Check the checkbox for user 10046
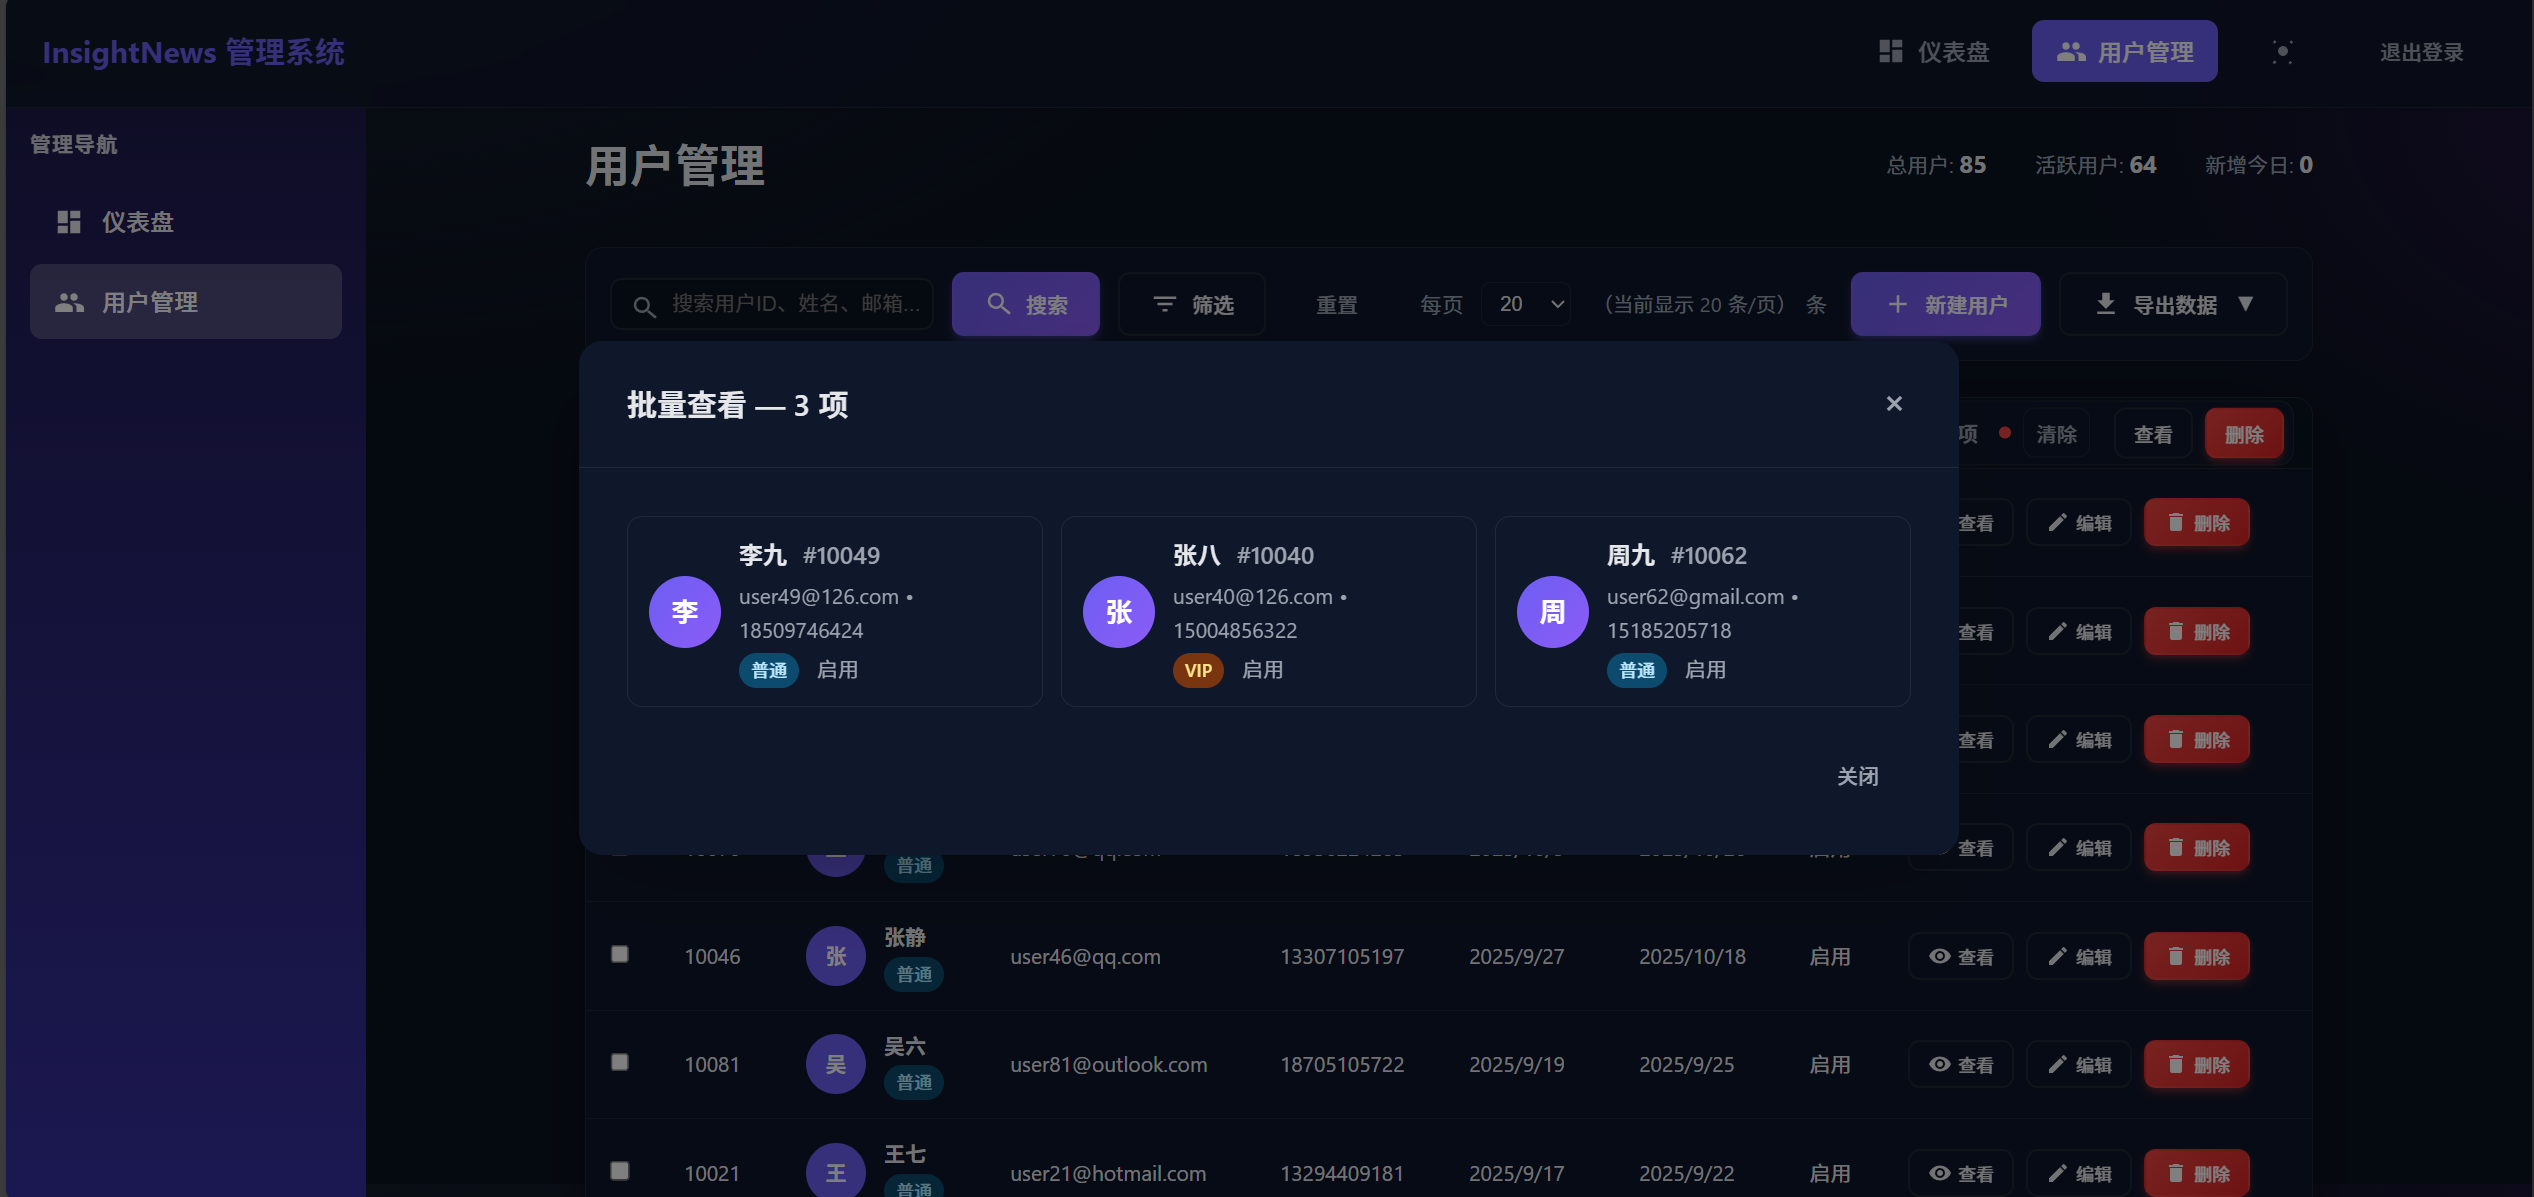This screenshot has height=1197, width=2534. [620, 954]
